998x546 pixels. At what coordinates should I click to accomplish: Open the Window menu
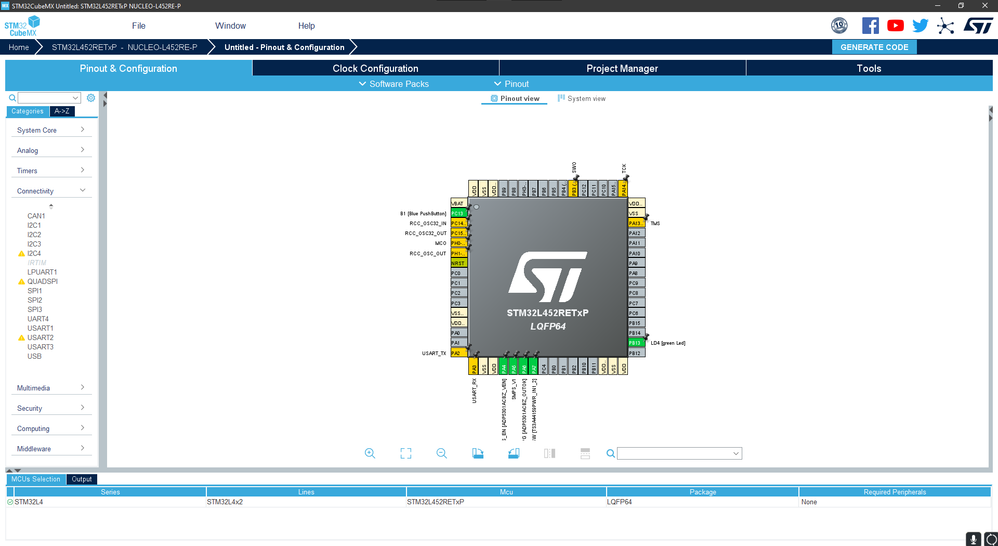(230, 26)
